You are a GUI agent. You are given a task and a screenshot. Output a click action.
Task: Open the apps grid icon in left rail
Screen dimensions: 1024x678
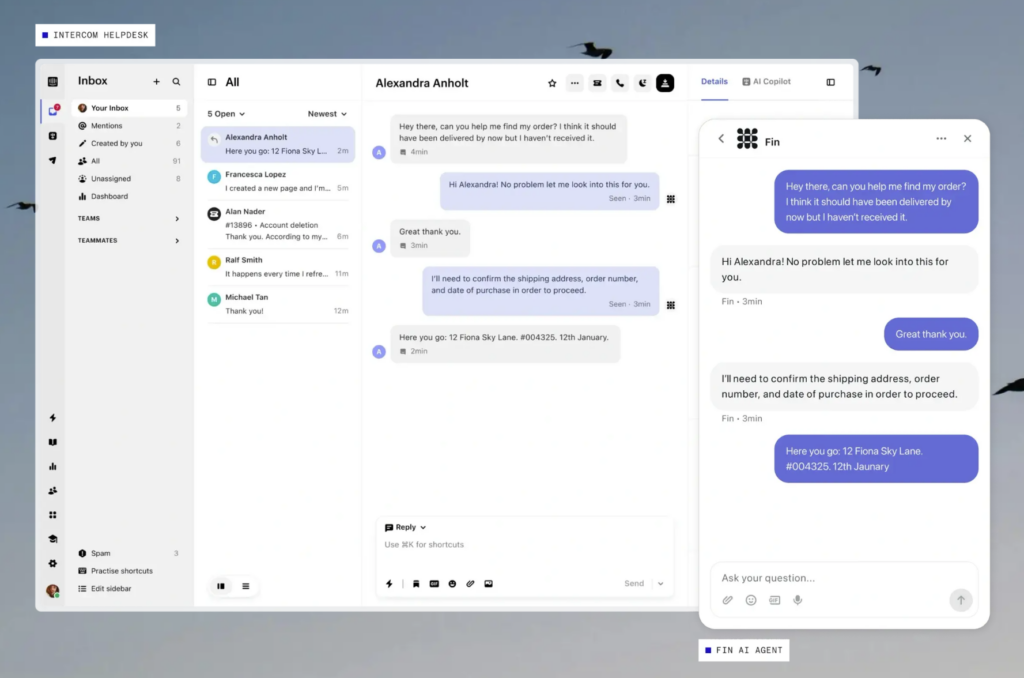coord(53,515)
